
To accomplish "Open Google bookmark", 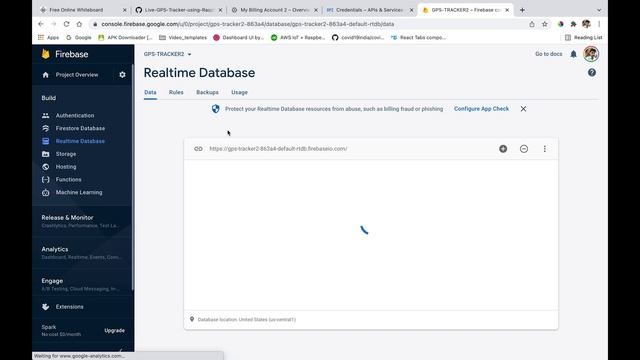I will pos(79,38).
